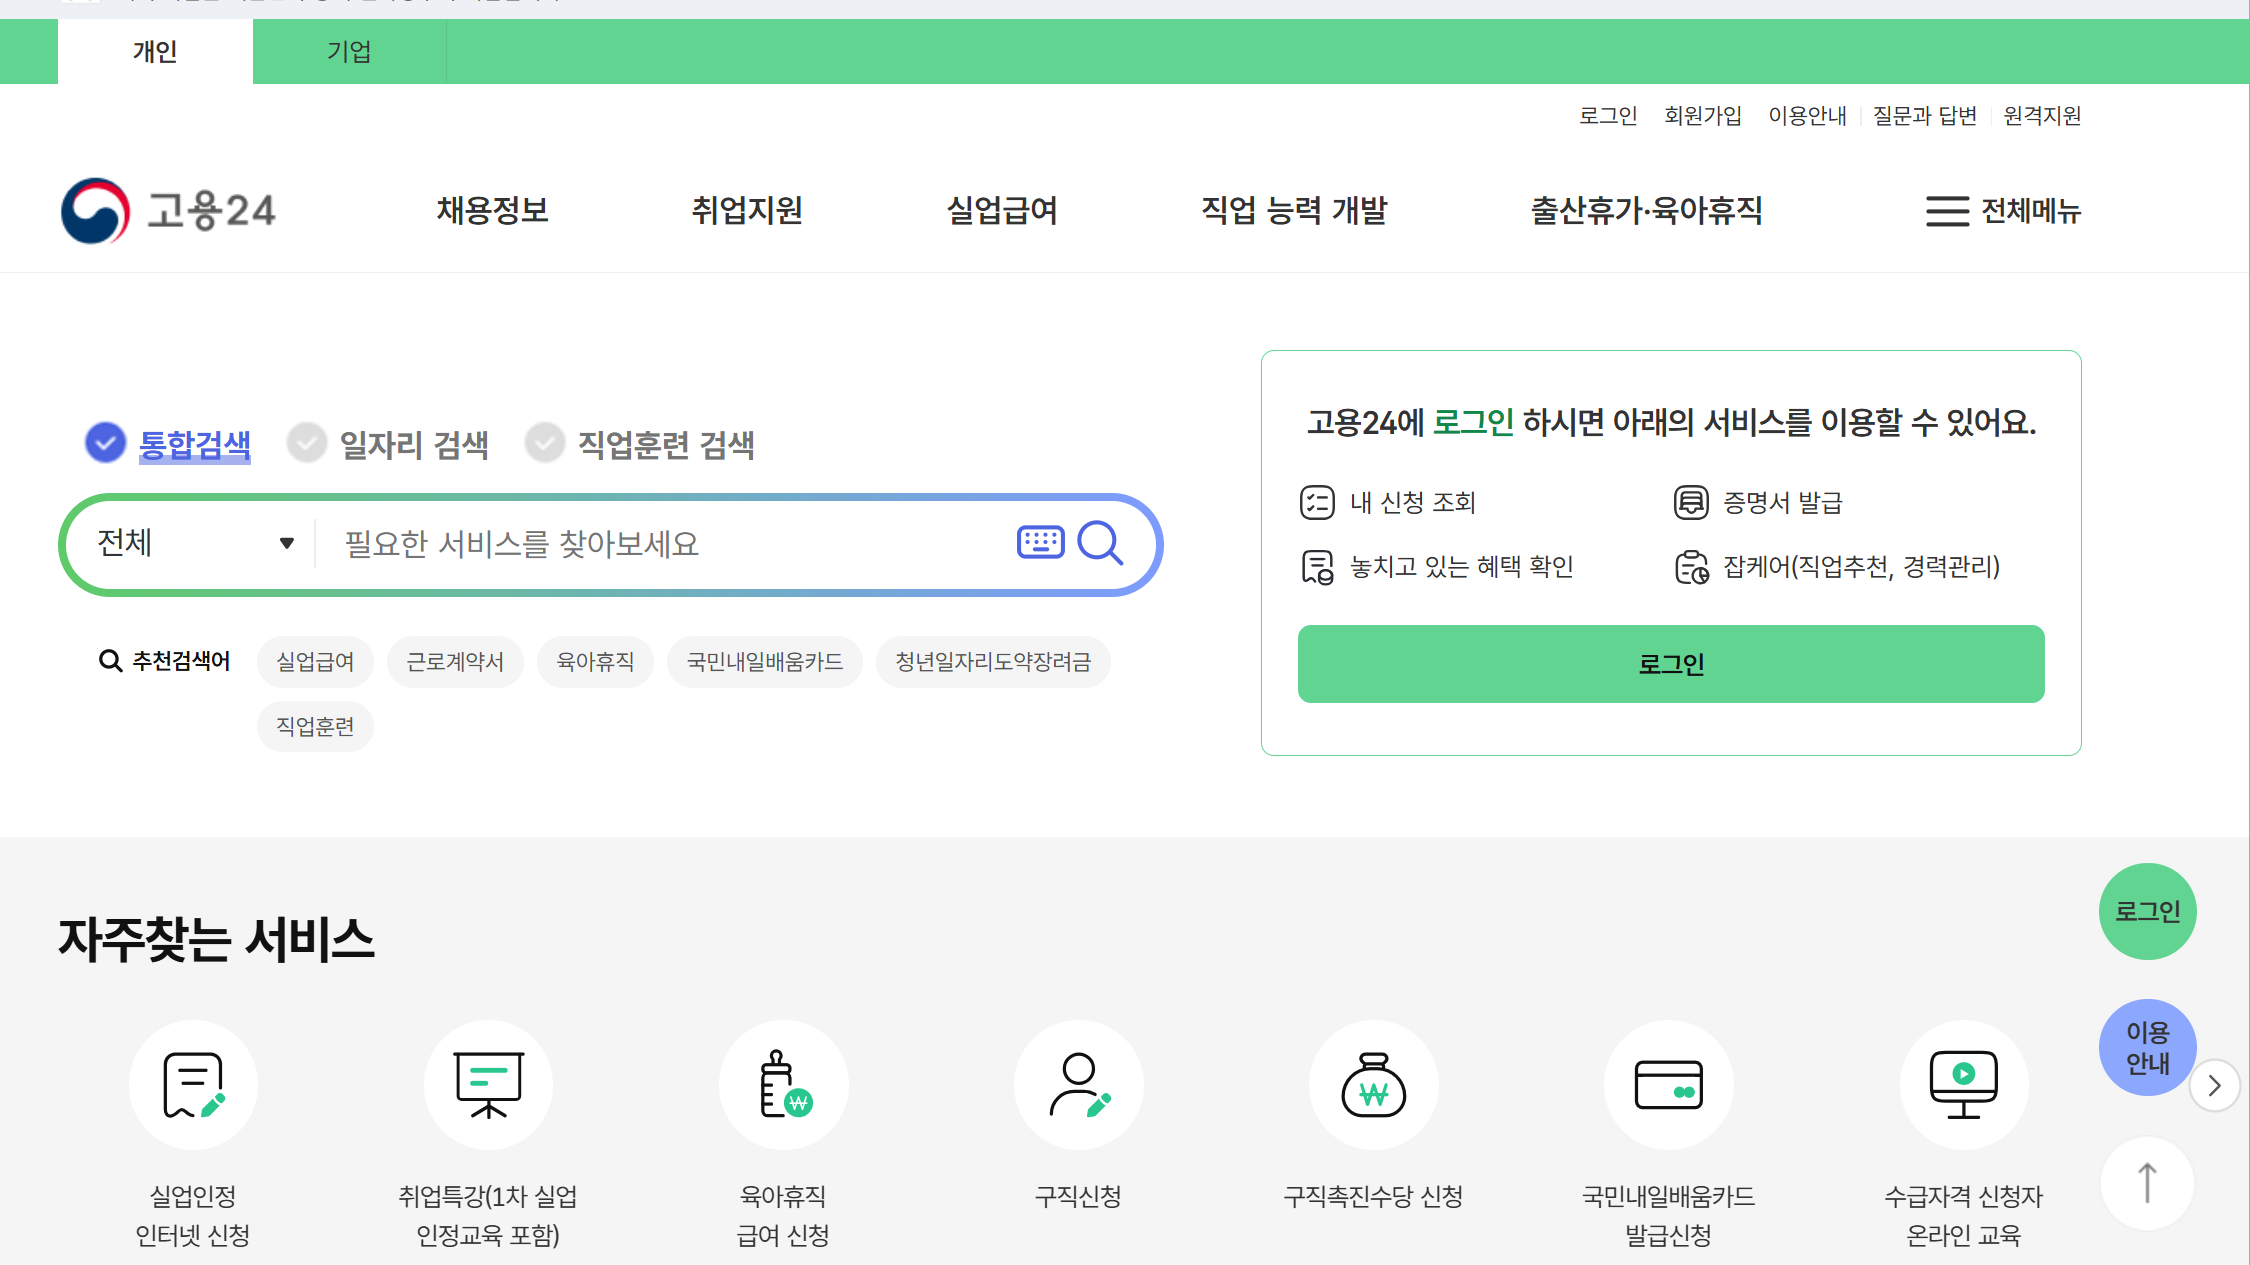The width and height of the screenshot is (2250, 1265).
Task: Click the 육아휴직 급여 신청 baby bottle icon
Action: click(783, 1084)
